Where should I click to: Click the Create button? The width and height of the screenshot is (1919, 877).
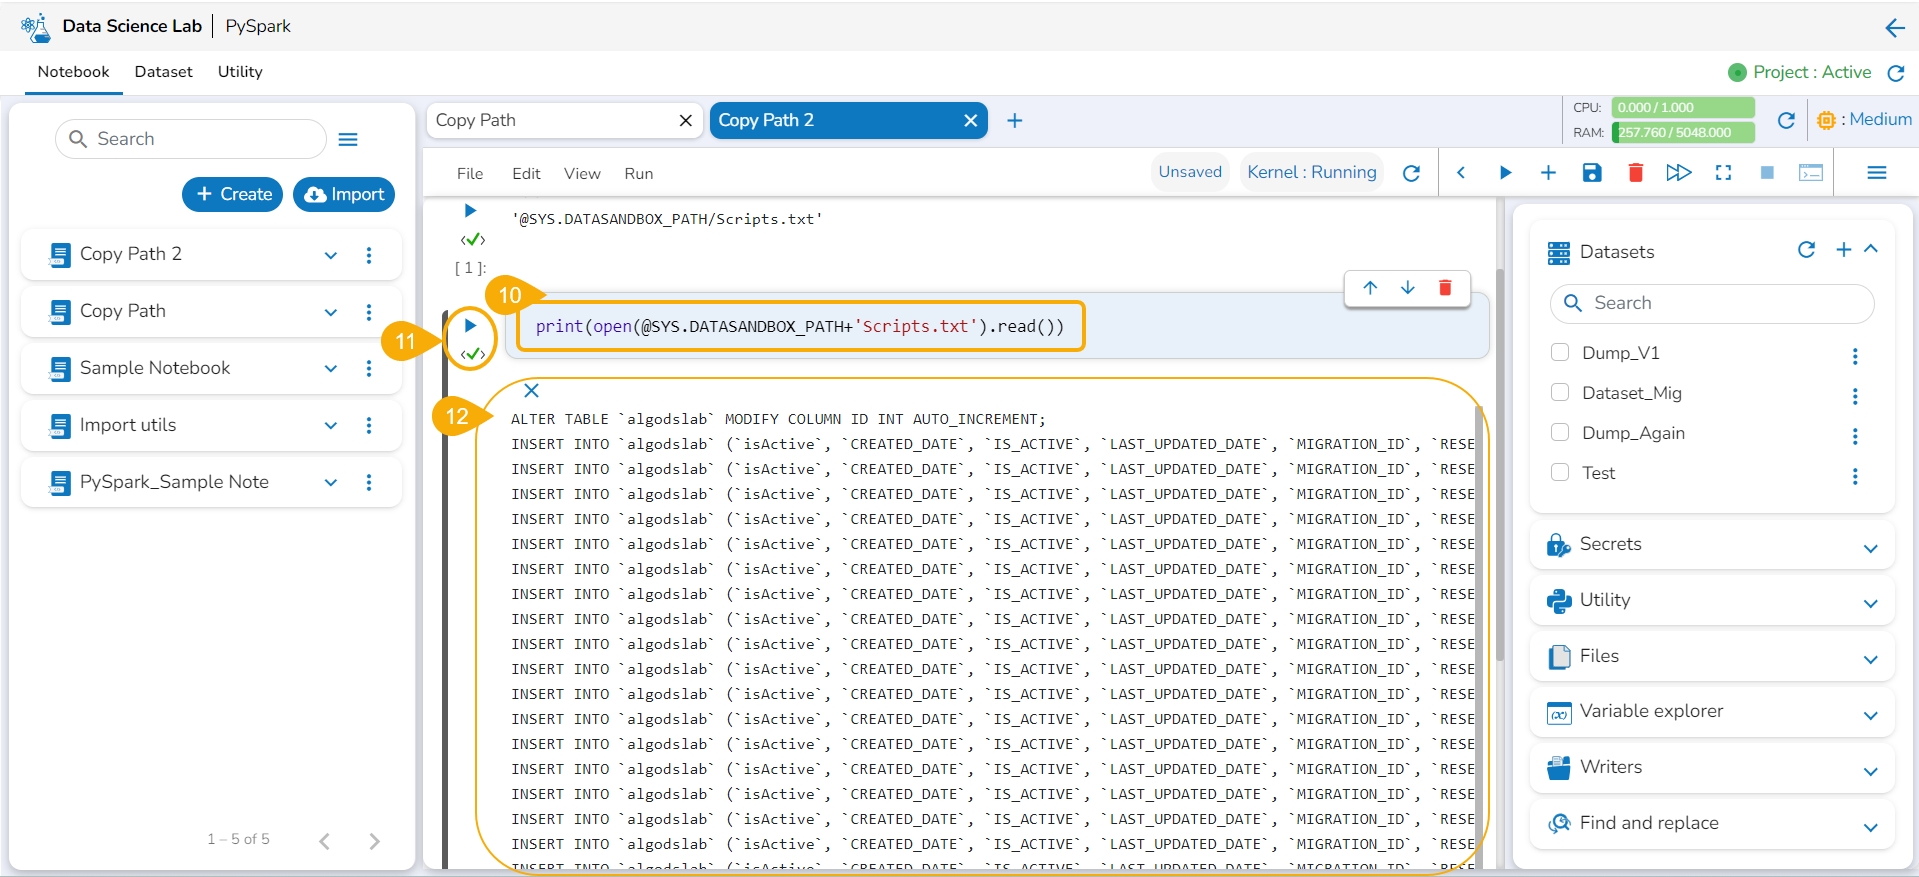(233, 194)
